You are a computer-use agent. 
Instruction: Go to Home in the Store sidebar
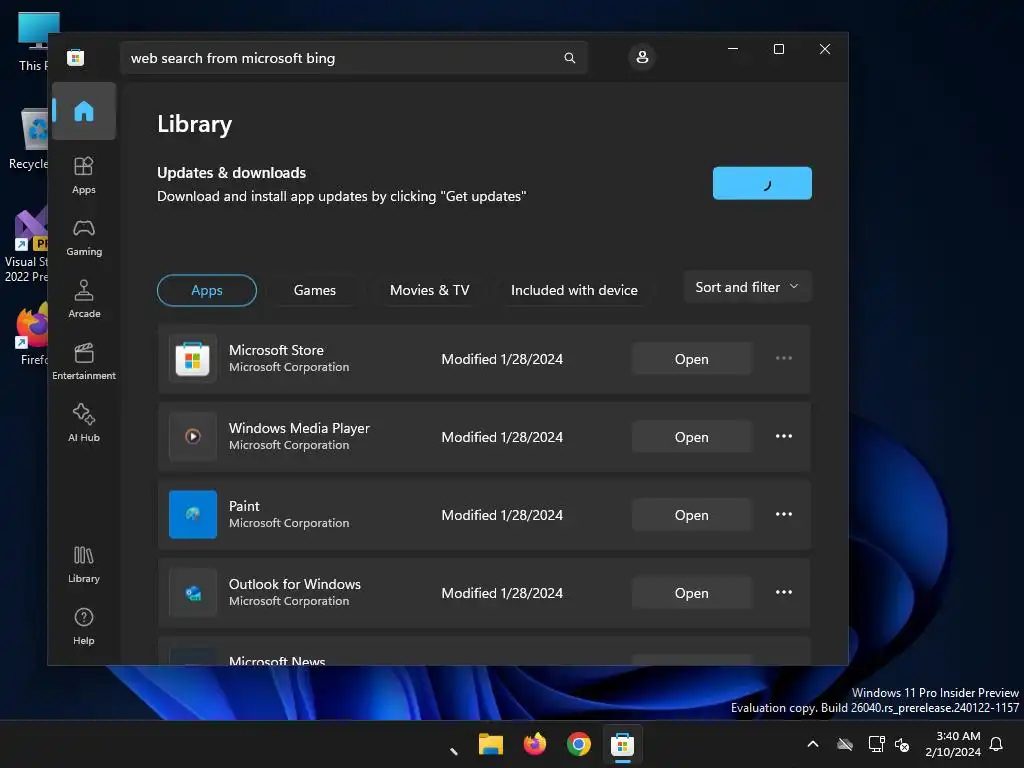pyautogui.click(x=84, y=111)
